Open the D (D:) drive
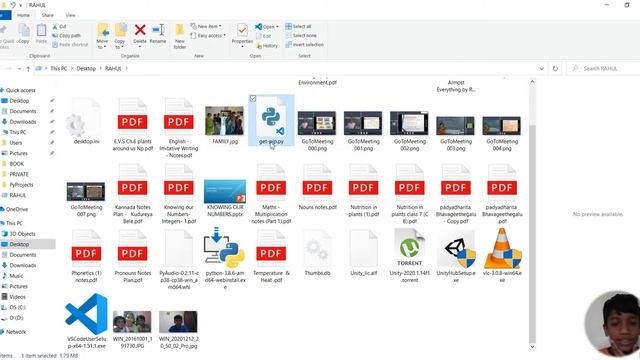Viewport: 640px width, 360px height. coord(16,318)
